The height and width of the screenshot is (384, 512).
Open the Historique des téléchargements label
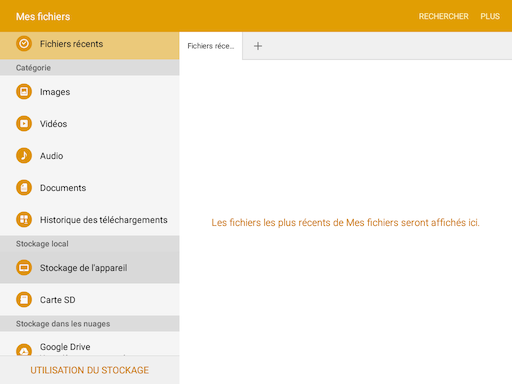104,220
